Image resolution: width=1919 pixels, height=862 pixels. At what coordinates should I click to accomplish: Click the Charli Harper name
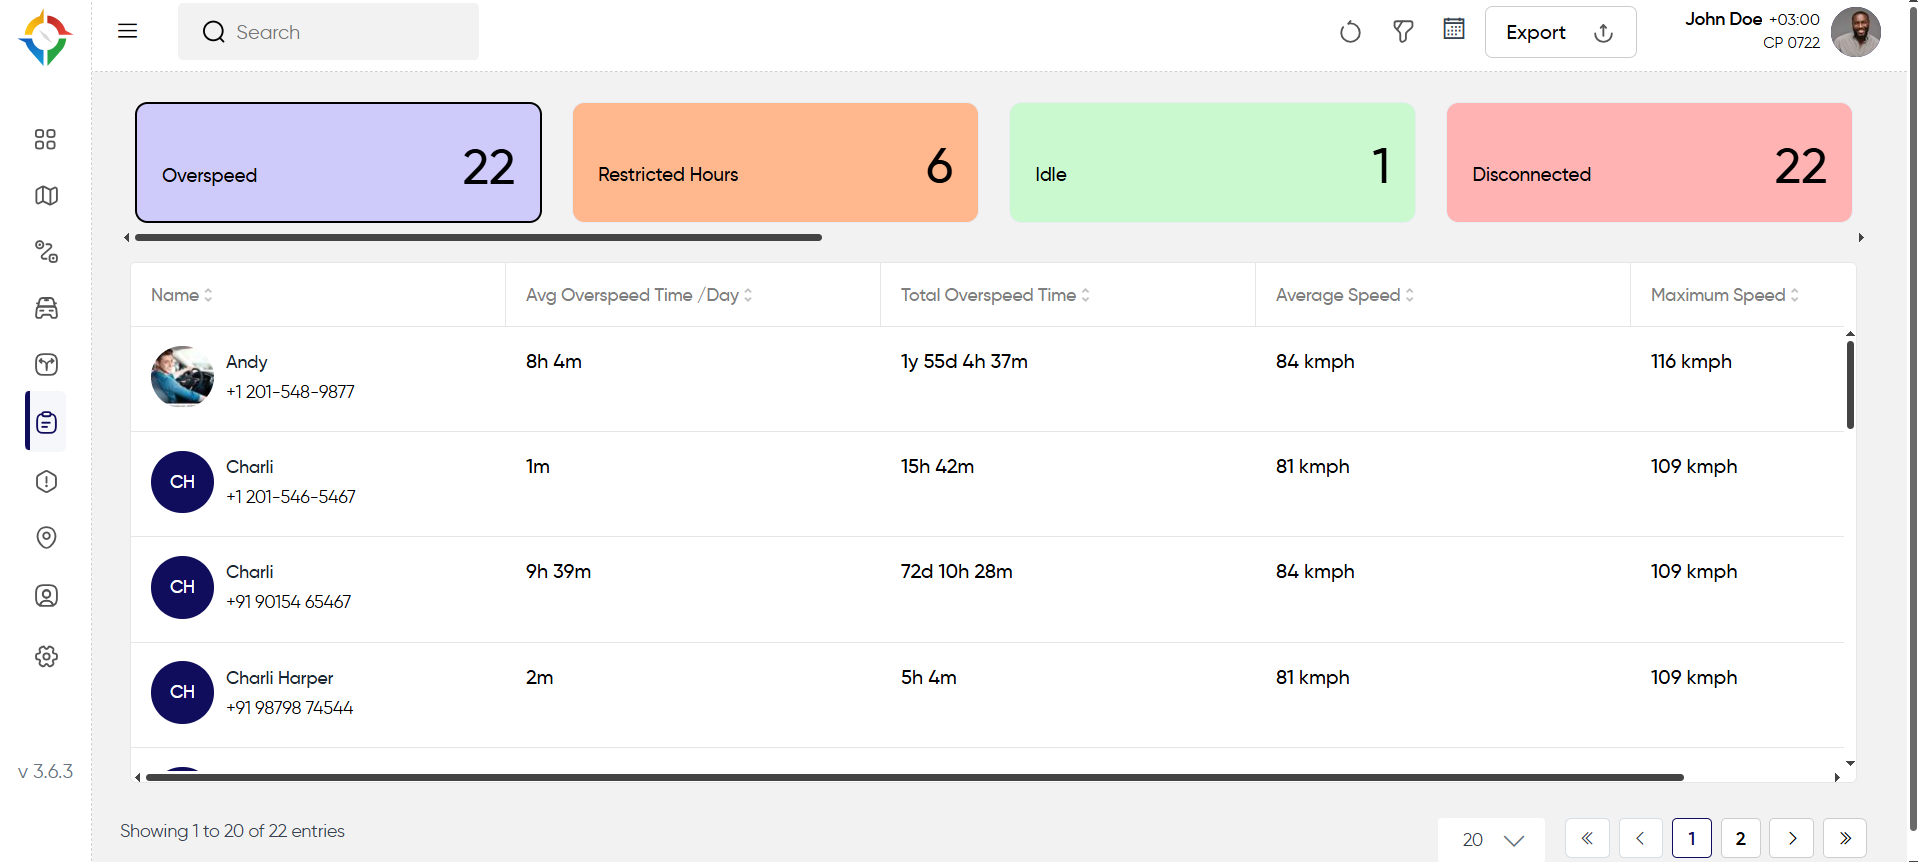(280, 678)
